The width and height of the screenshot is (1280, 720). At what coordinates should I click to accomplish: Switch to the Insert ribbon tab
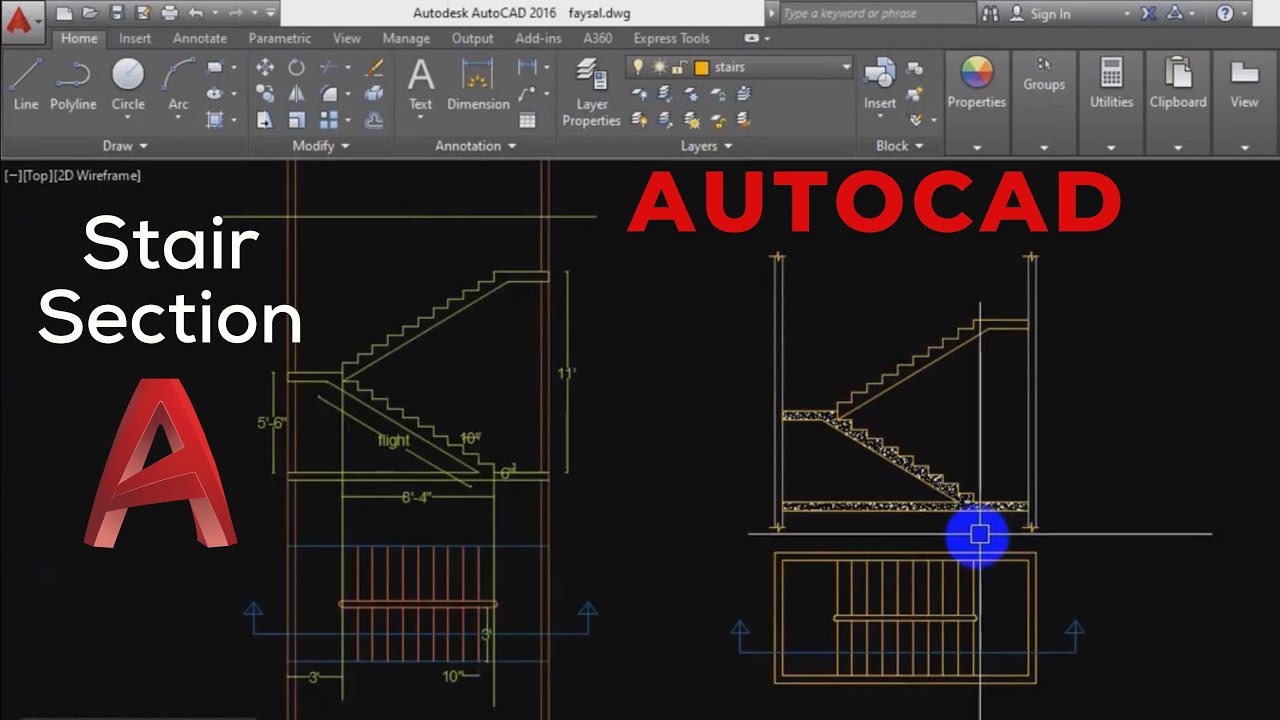tap(135, 38)
